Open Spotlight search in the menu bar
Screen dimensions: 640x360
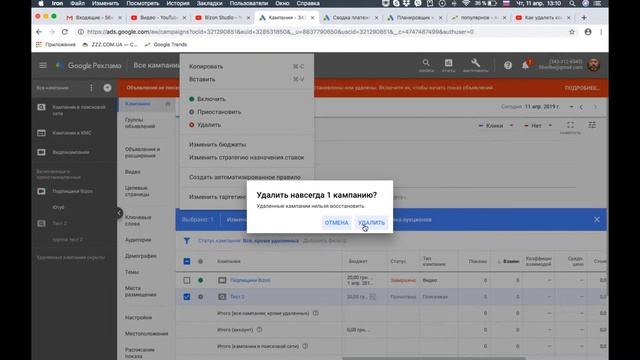[572, 3]
